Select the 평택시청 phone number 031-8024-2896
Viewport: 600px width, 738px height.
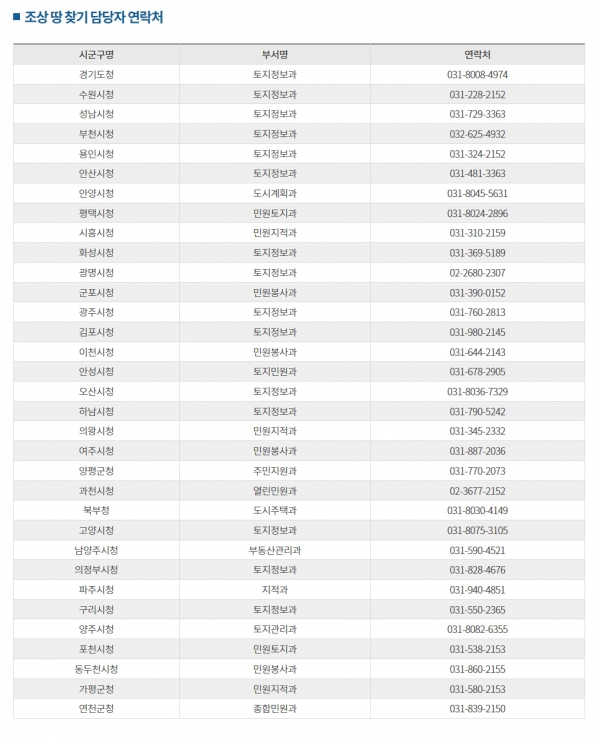tap(477, 213)
